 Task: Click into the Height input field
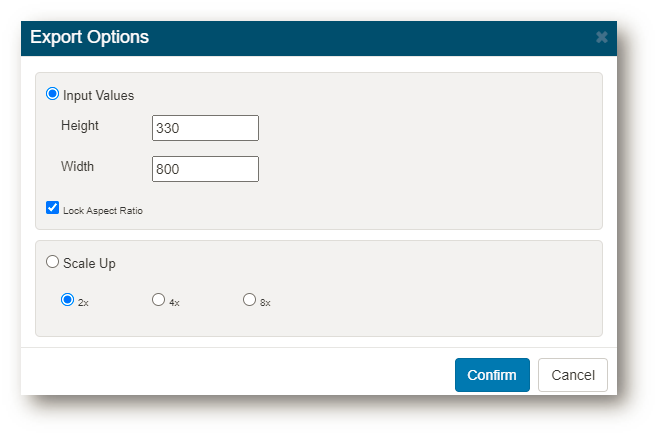tap(205, 128)
